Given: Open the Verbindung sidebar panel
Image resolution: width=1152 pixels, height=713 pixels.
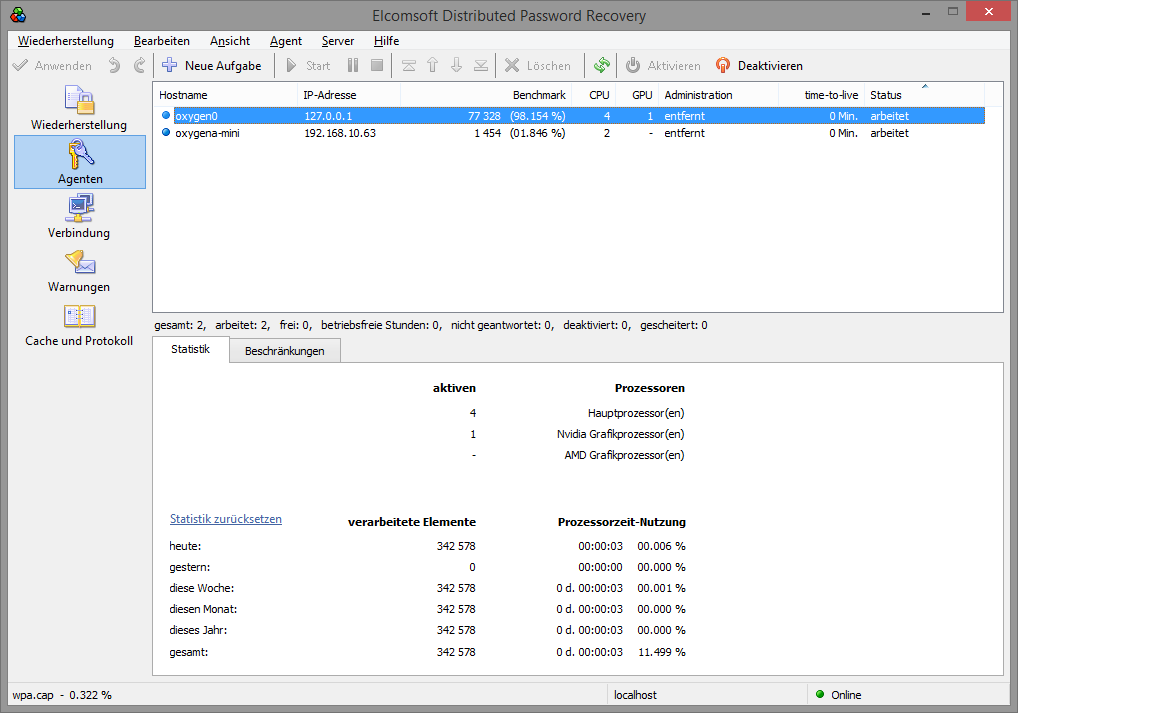Looking at the screenshot, I should 79,216.
